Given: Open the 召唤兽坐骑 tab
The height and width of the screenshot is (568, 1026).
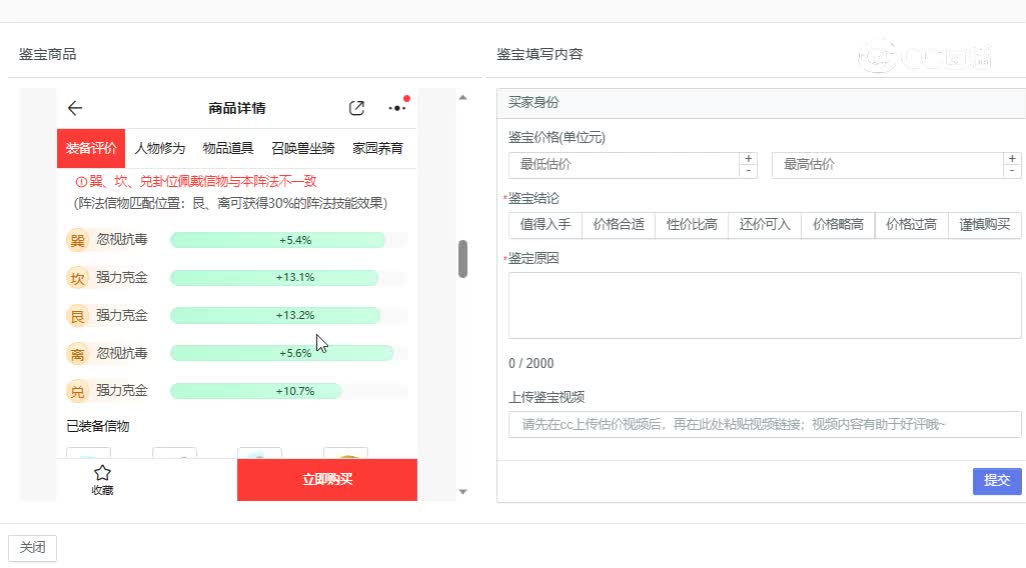Looking at the screenshot, I should click(x=302, y=148).
